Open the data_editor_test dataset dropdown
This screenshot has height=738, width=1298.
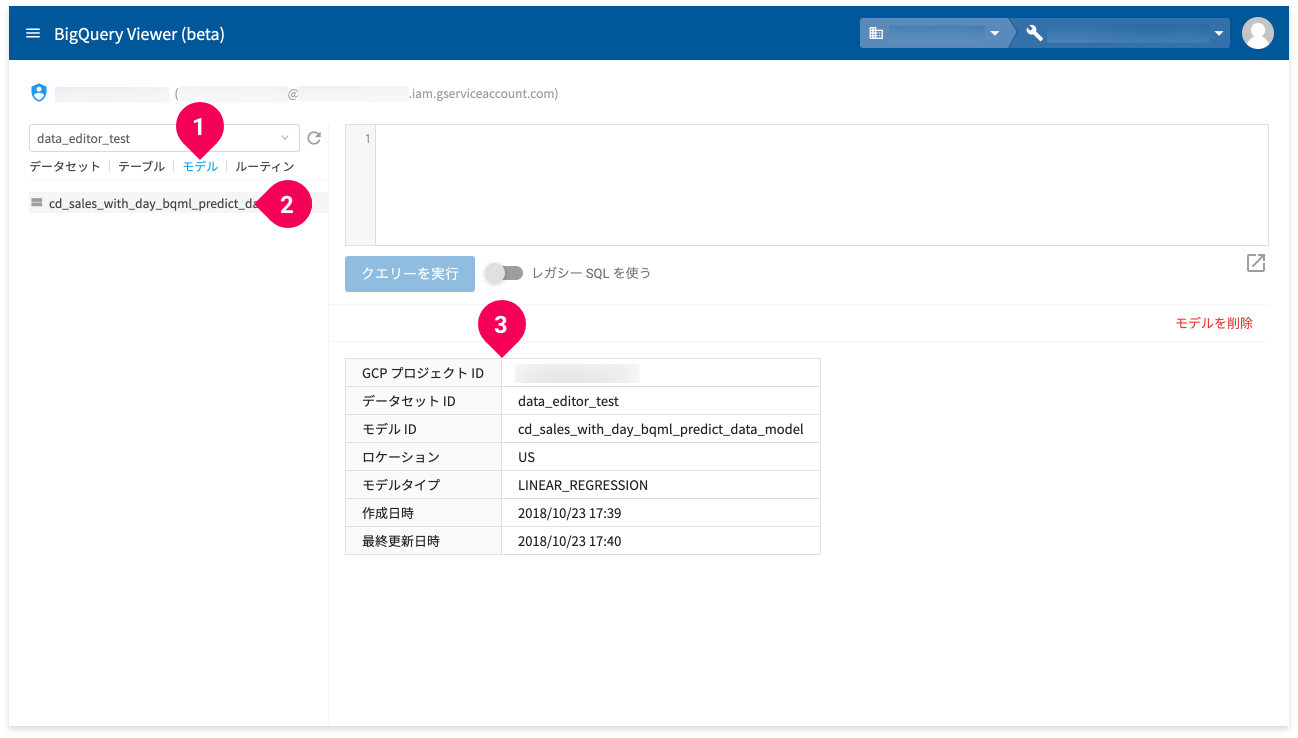click(x=164, y=138)
